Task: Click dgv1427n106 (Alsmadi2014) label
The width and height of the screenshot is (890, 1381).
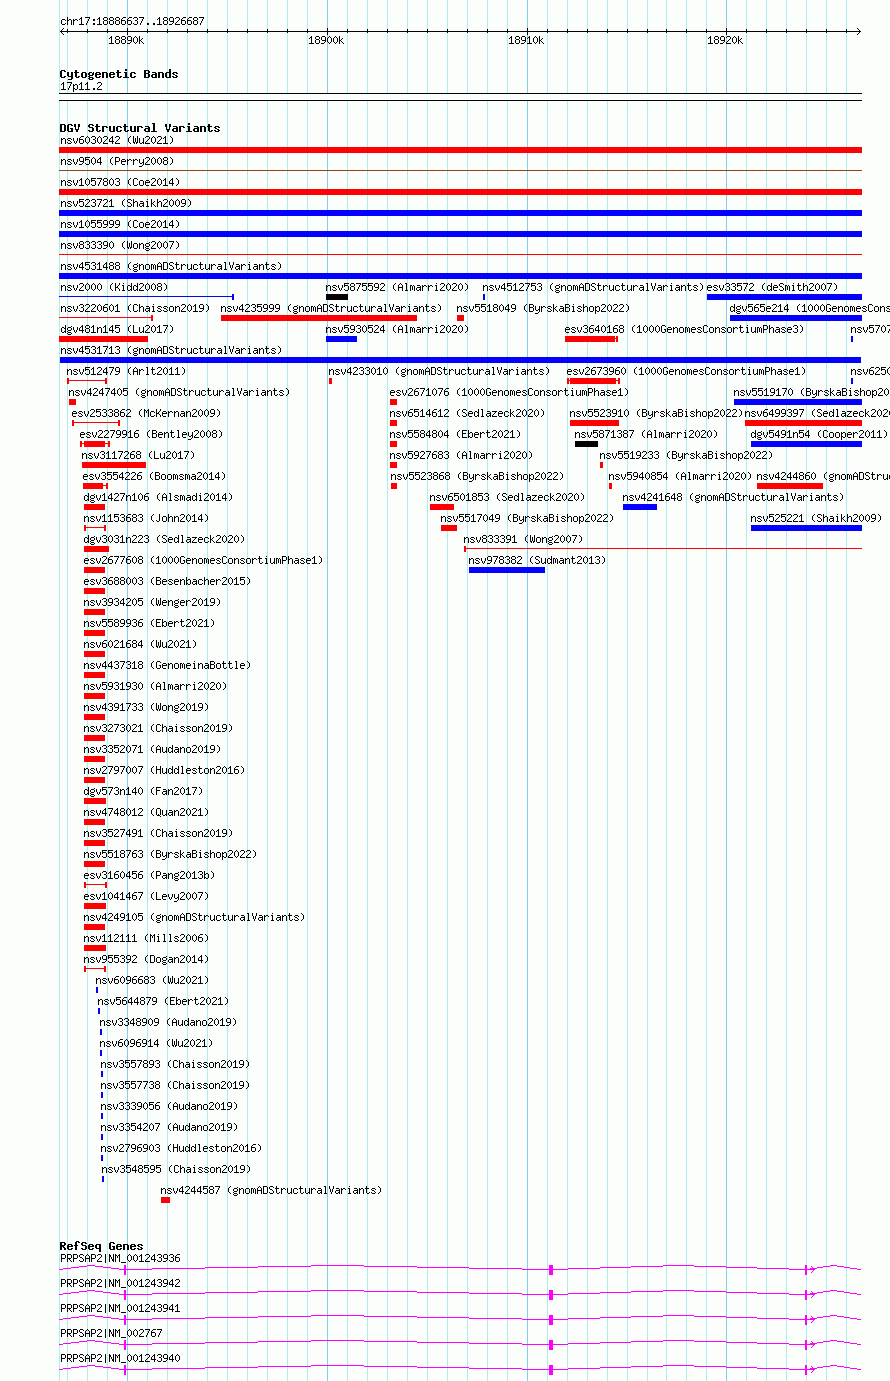Action: pos(157,497)
